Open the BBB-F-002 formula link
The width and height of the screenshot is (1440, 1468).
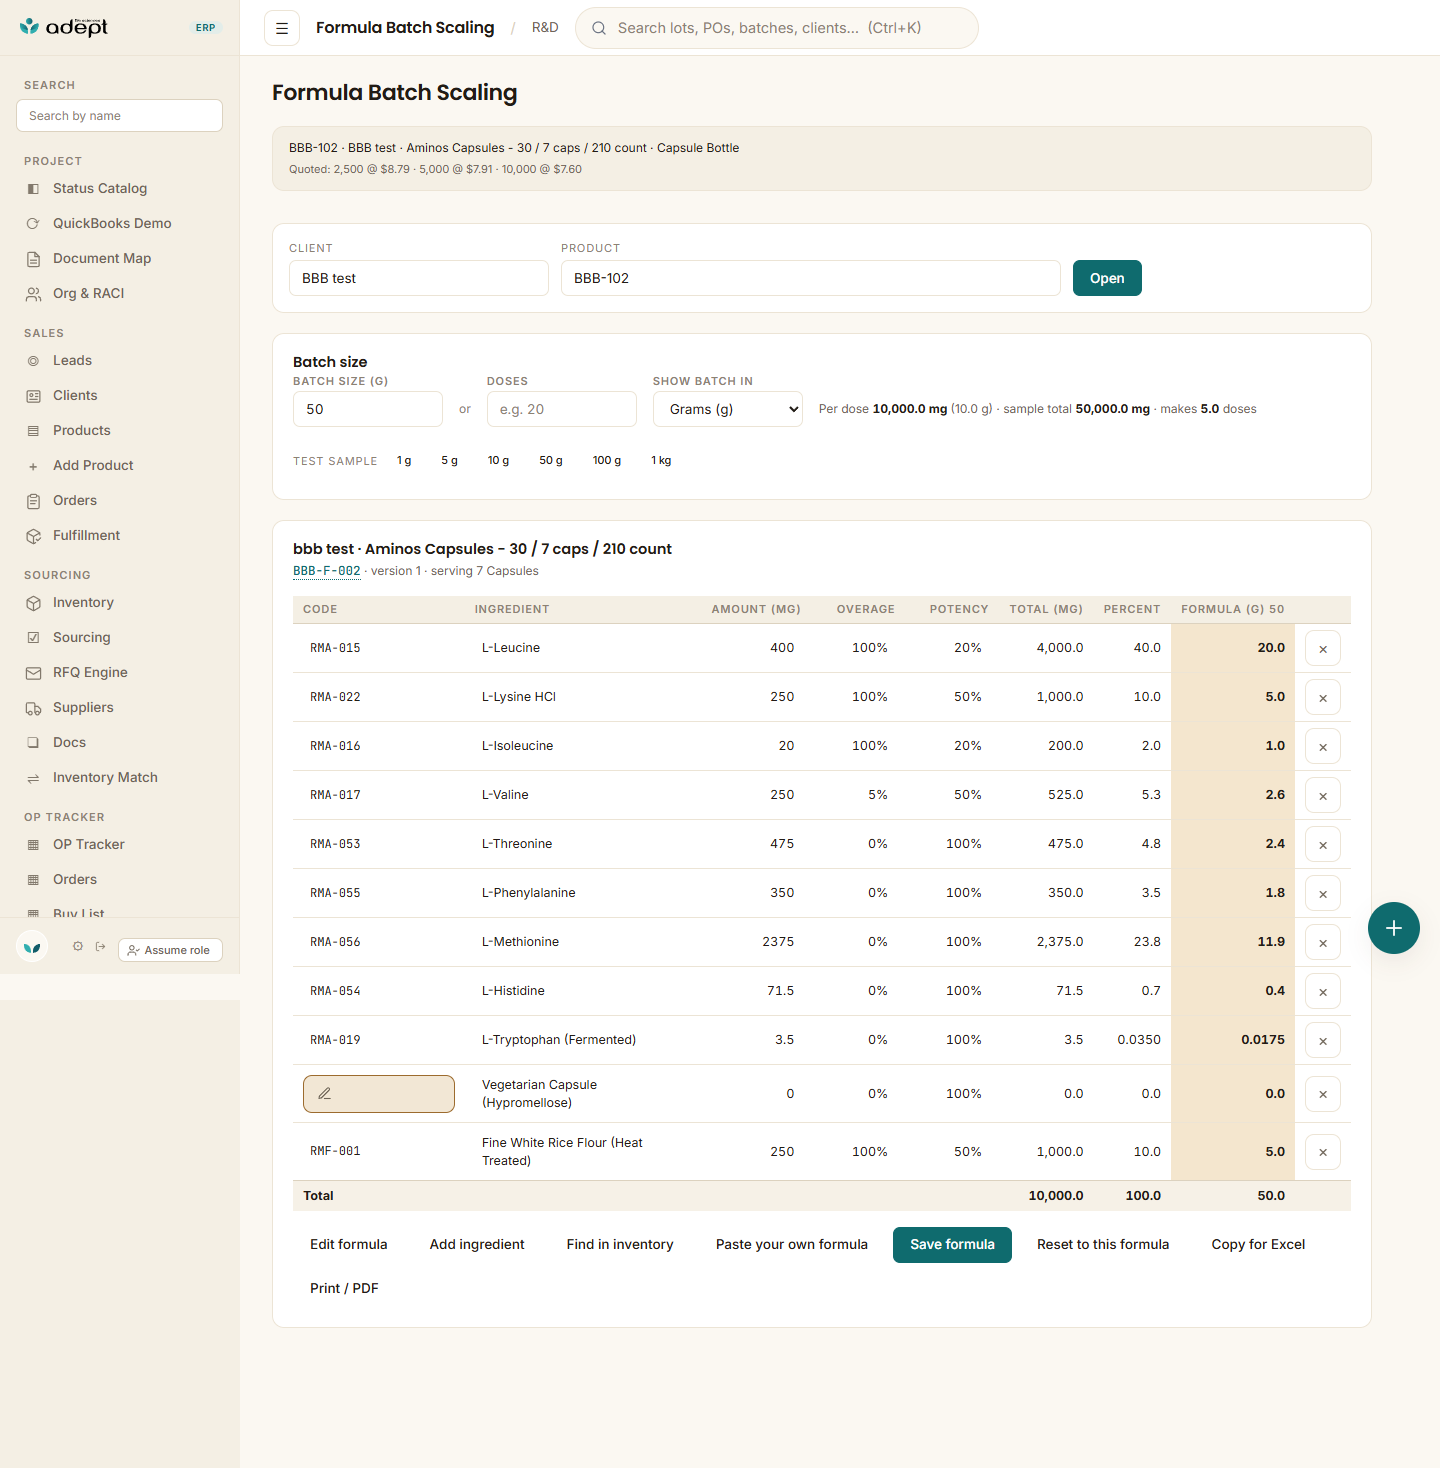pos(327,571)
